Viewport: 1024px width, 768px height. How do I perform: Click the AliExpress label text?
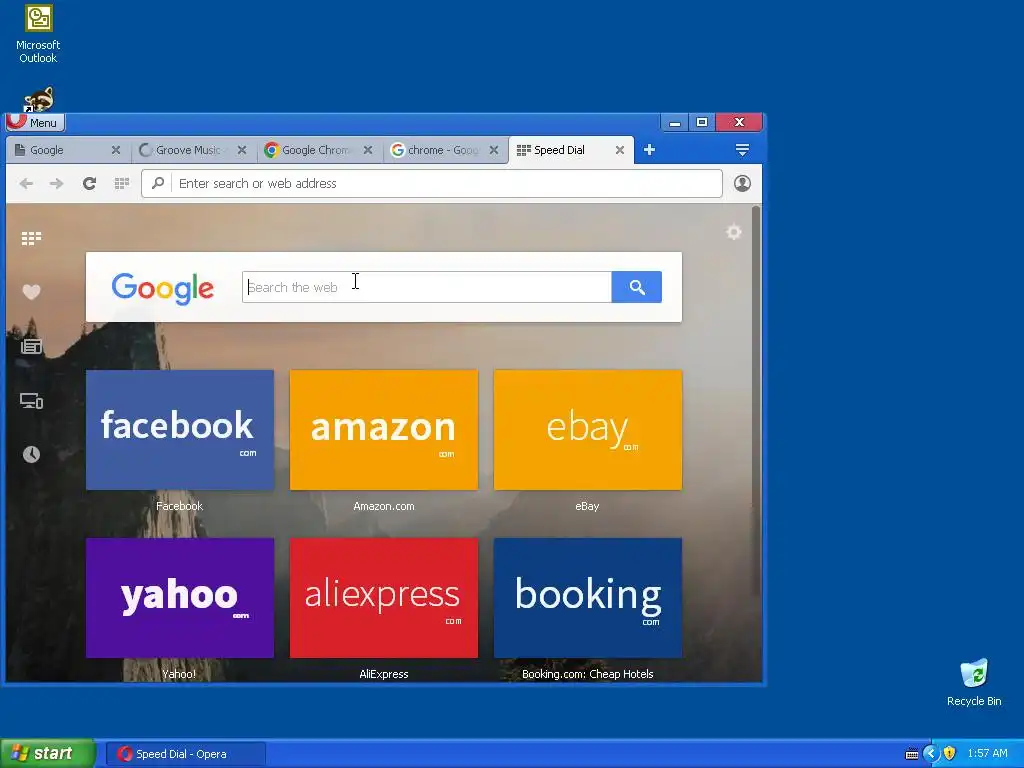click(x=384, y=674)
